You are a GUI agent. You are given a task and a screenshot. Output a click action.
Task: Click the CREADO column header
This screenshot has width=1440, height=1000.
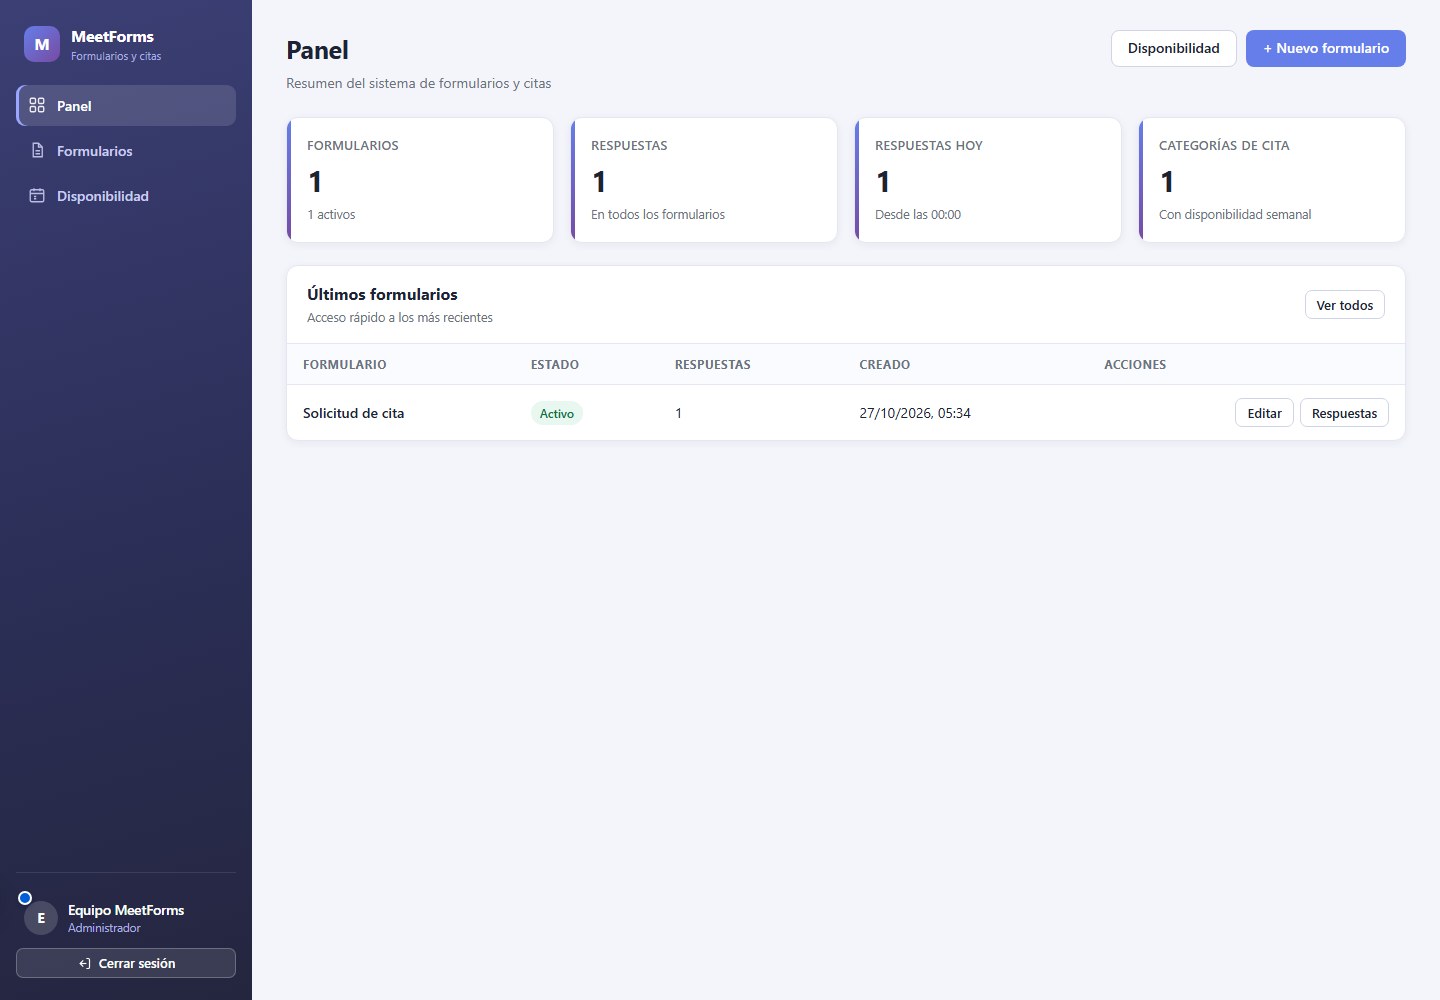pyautogui.click(x=885, y=364)
